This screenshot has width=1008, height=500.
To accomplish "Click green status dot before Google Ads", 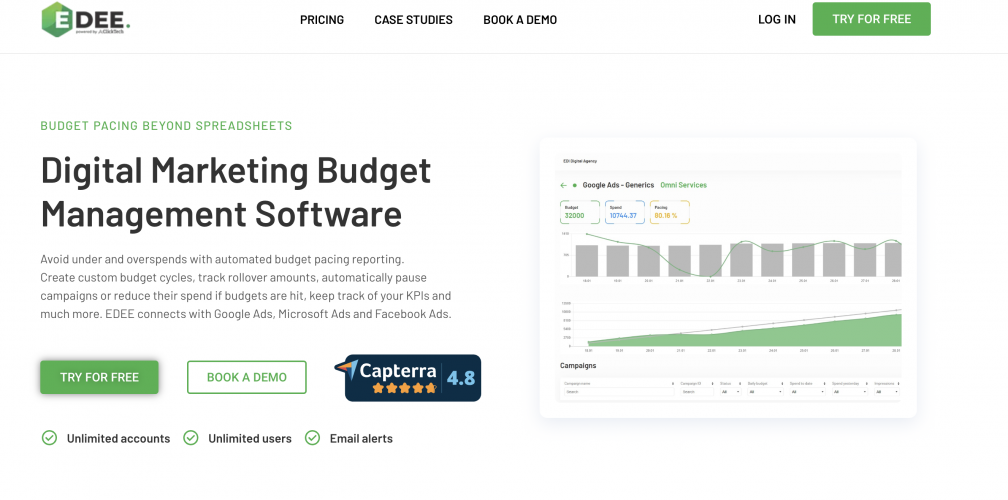I will (x=575, y=185).
